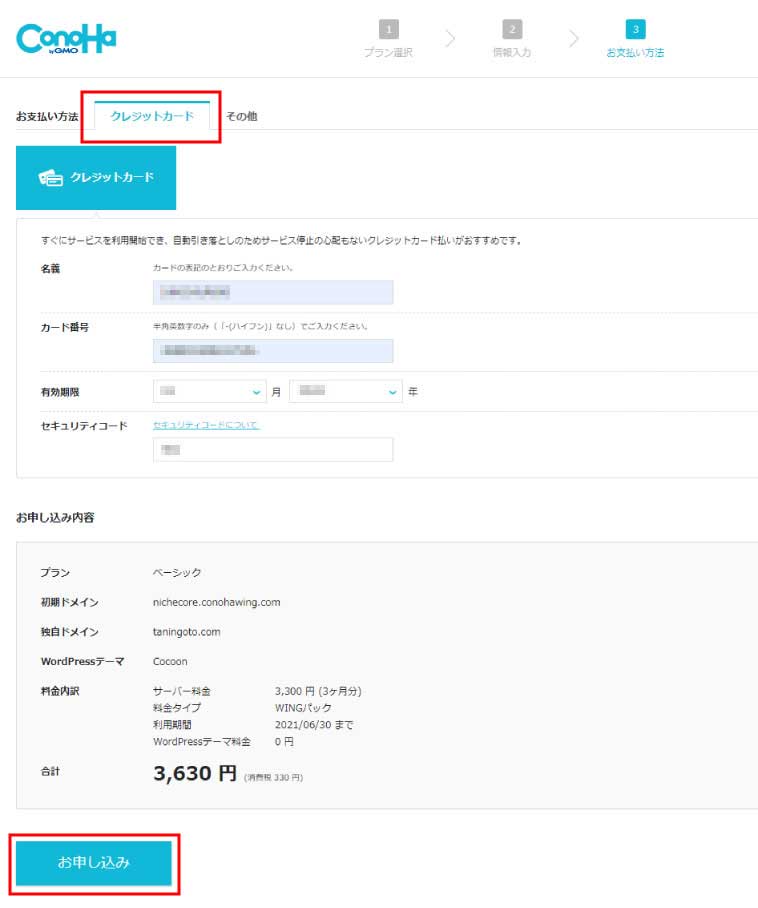Viewport: 758px width, 908px height.
Task: Click the カード番号 input field
Action: coord(273,351)
